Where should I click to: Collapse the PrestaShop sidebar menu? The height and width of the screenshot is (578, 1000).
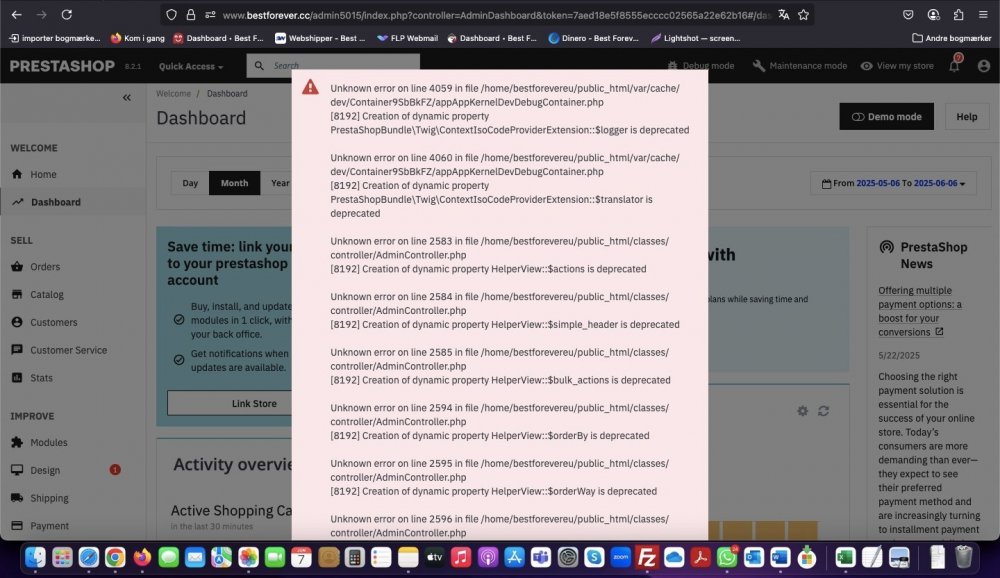[x=127, y=98]
